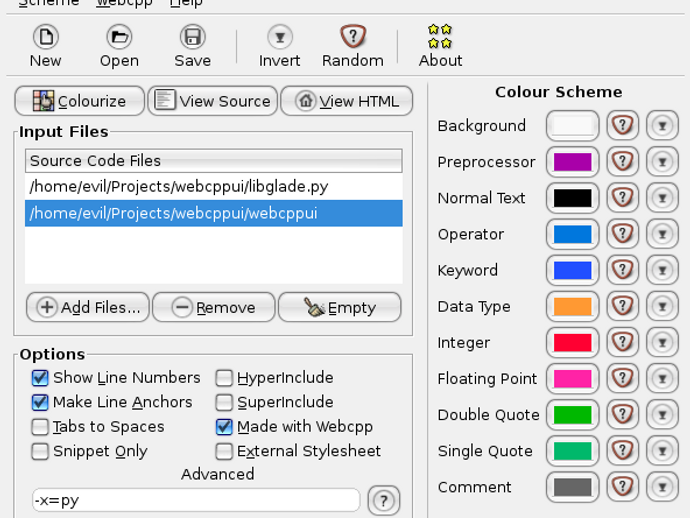
Task: Pick the Normal Text black swatch
Action: tap(572, 198)
